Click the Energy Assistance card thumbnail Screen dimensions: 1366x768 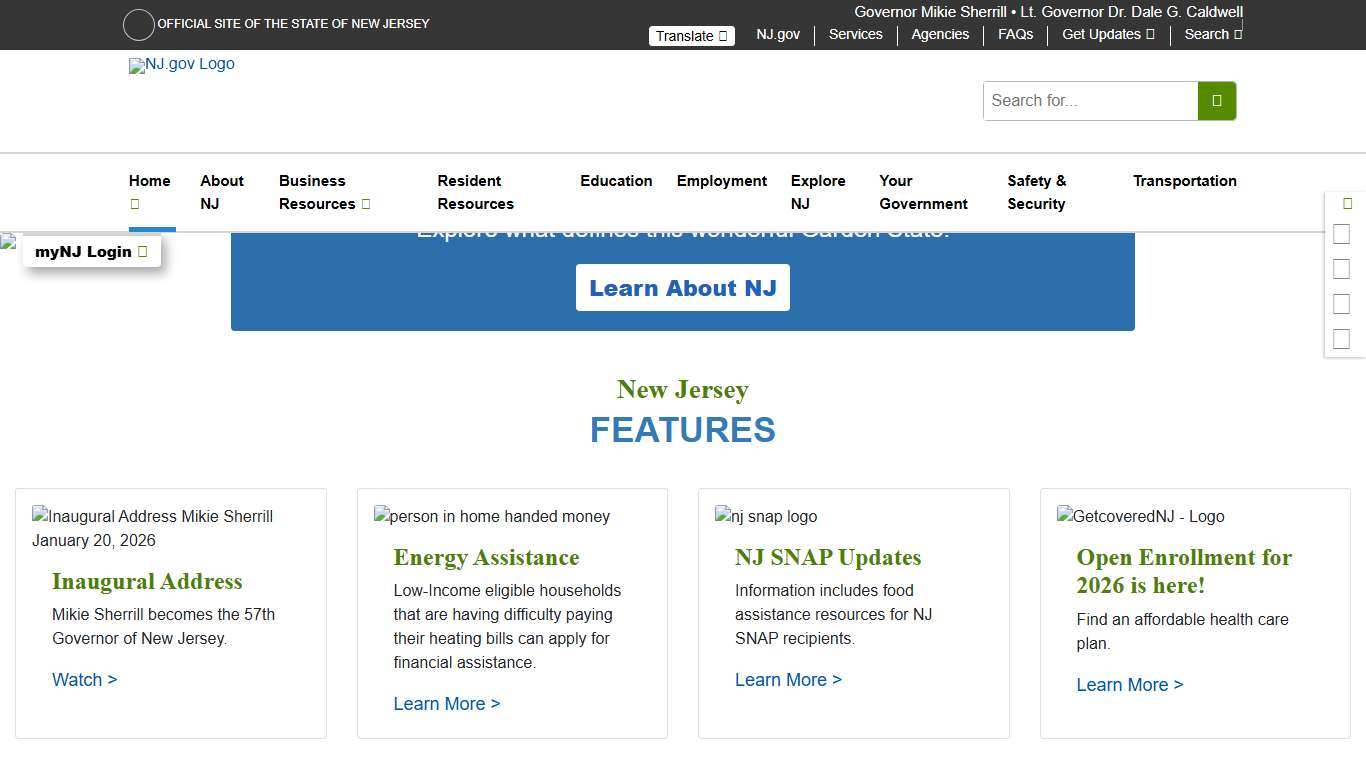(x=491, y=516)
